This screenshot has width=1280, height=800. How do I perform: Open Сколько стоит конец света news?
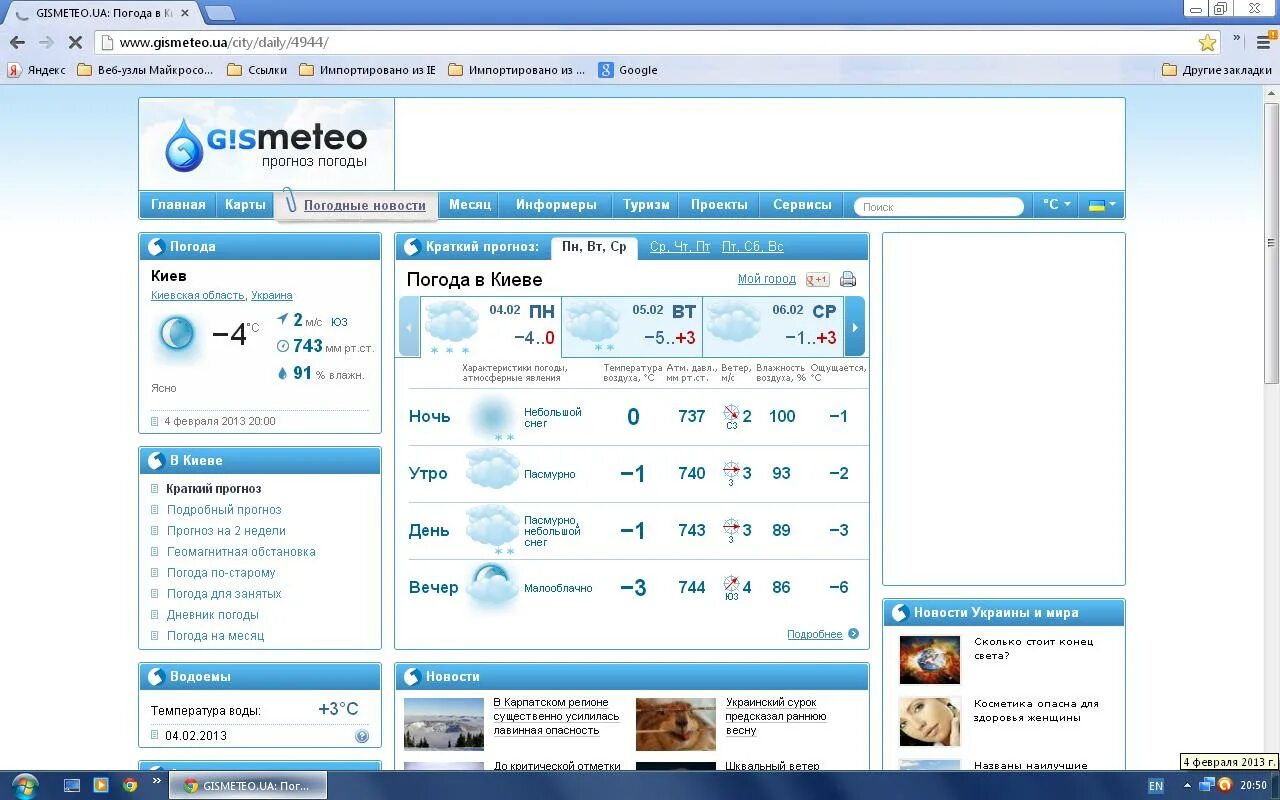coord(1034,648)
